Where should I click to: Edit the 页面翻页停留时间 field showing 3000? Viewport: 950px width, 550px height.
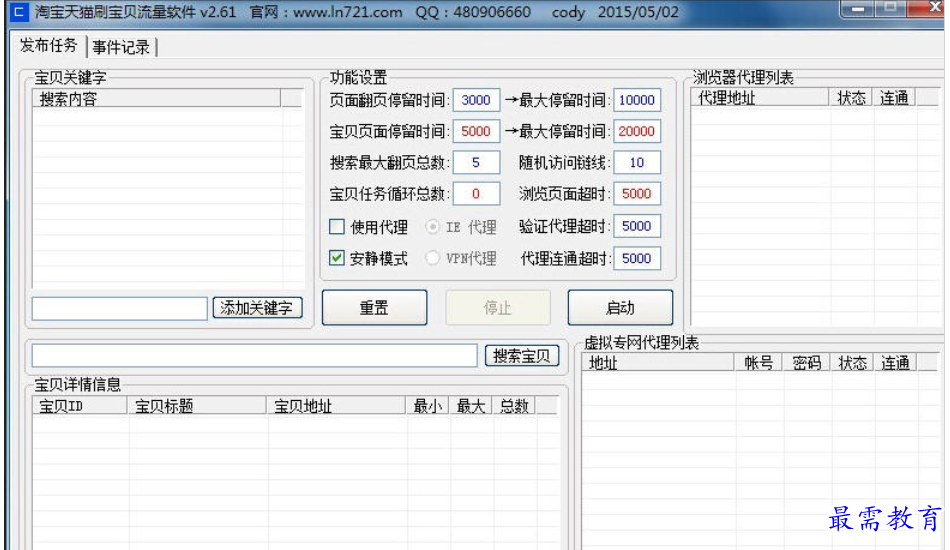point(476,100)
